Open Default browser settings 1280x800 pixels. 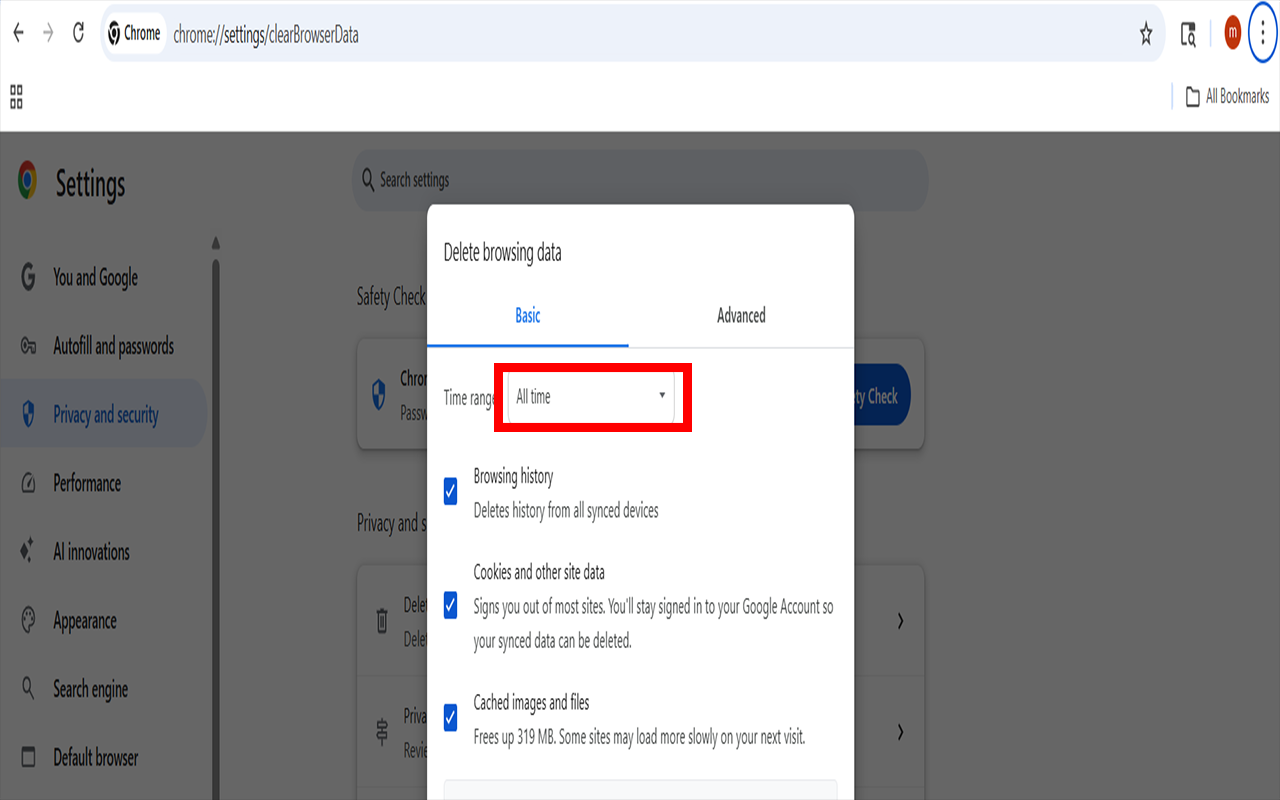pyautogui.click(x=95, y=757)
